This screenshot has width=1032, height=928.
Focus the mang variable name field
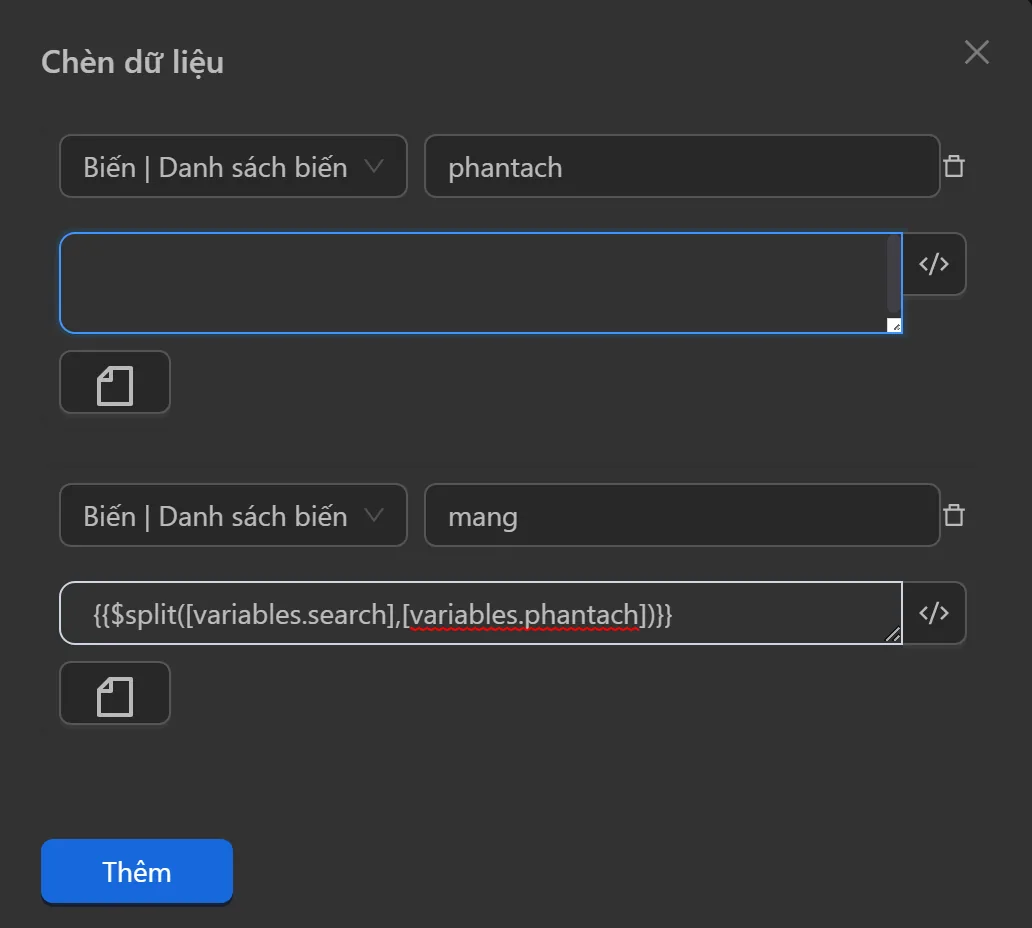coord(680,517)
